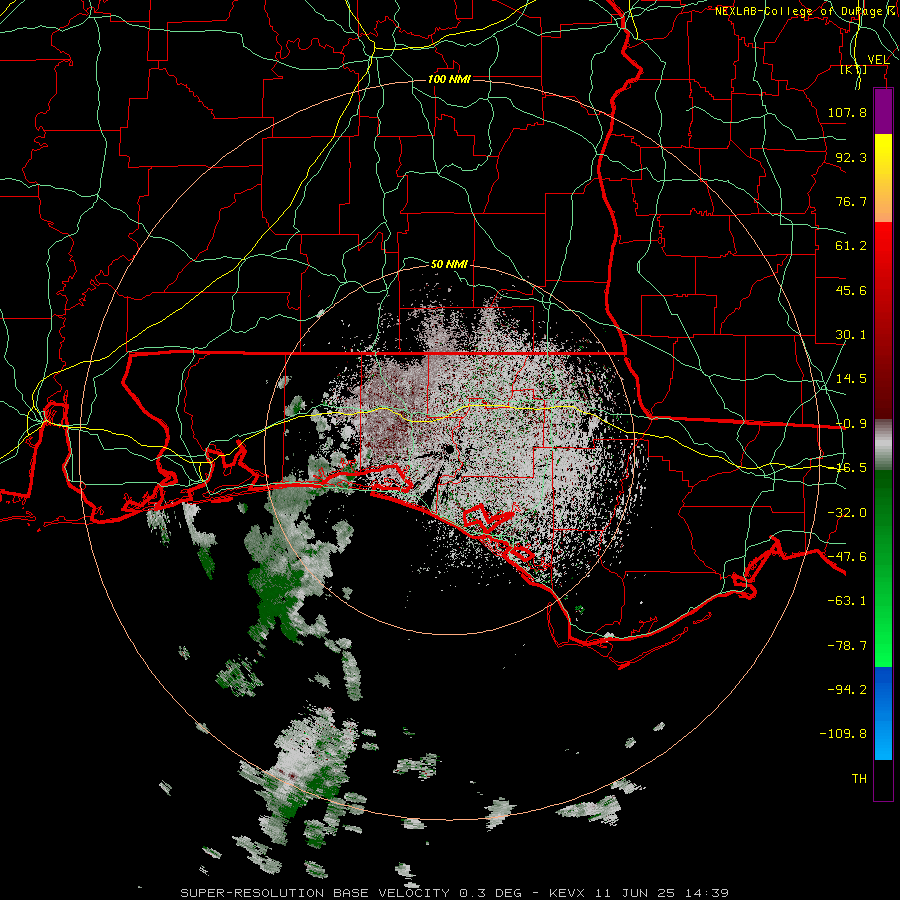Image resolution: width=900 pixels, height=900 pixels.
Task: Click the -32.0 velocity scale value
Action: (847, 513)
